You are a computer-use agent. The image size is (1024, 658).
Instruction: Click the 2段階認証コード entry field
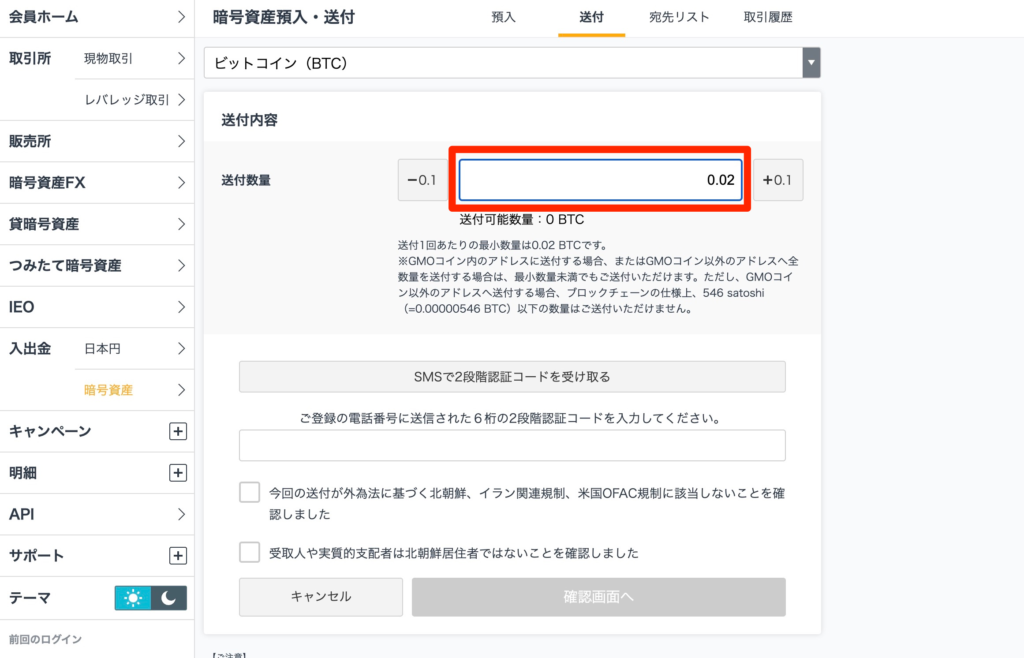pos(511,445)
